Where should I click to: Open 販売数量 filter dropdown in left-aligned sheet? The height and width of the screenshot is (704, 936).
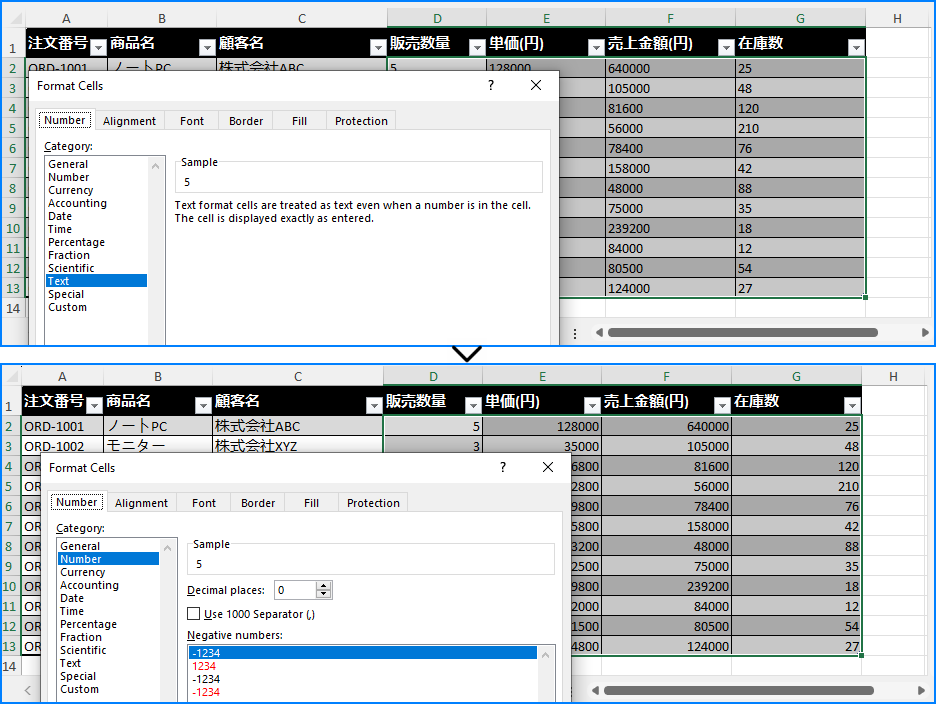[x=477, y=47]
